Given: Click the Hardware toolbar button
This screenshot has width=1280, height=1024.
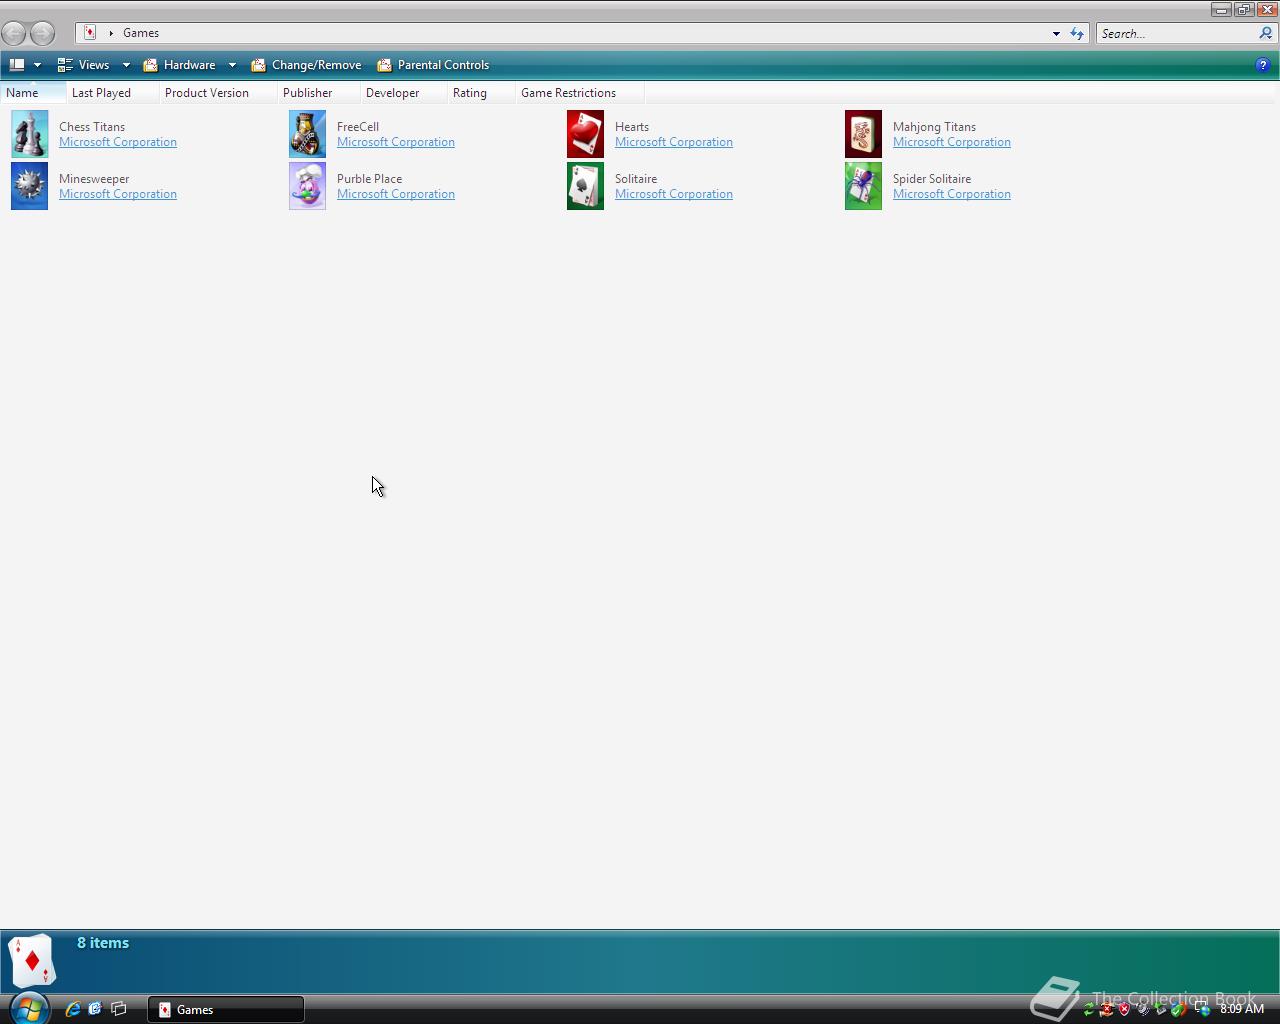Looking at the screenshot, I should [179, 65].
